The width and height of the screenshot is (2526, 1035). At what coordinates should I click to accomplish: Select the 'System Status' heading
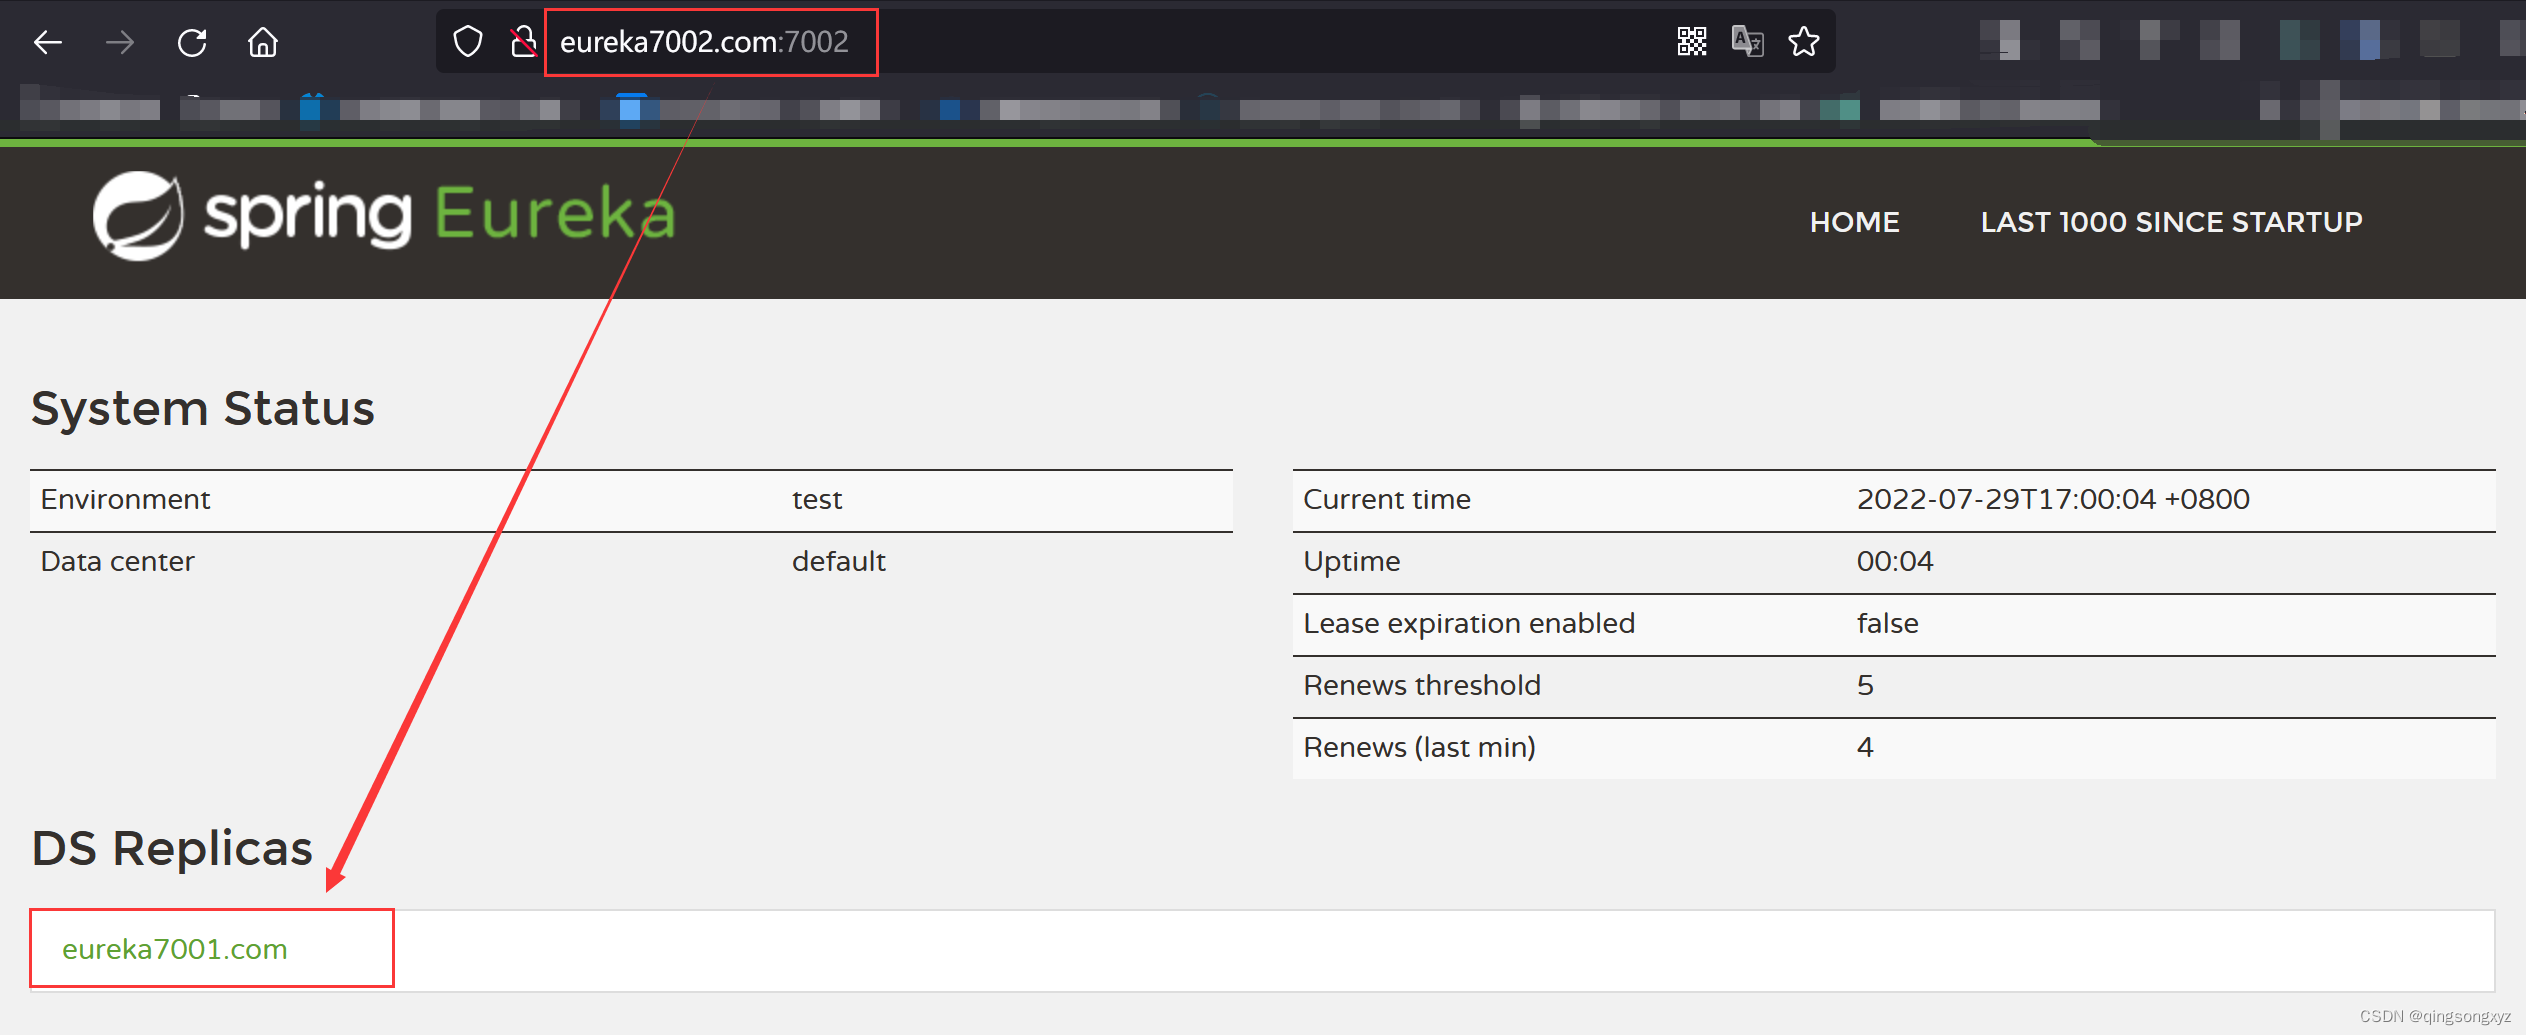pyautogui.click(x=203, y=408)
